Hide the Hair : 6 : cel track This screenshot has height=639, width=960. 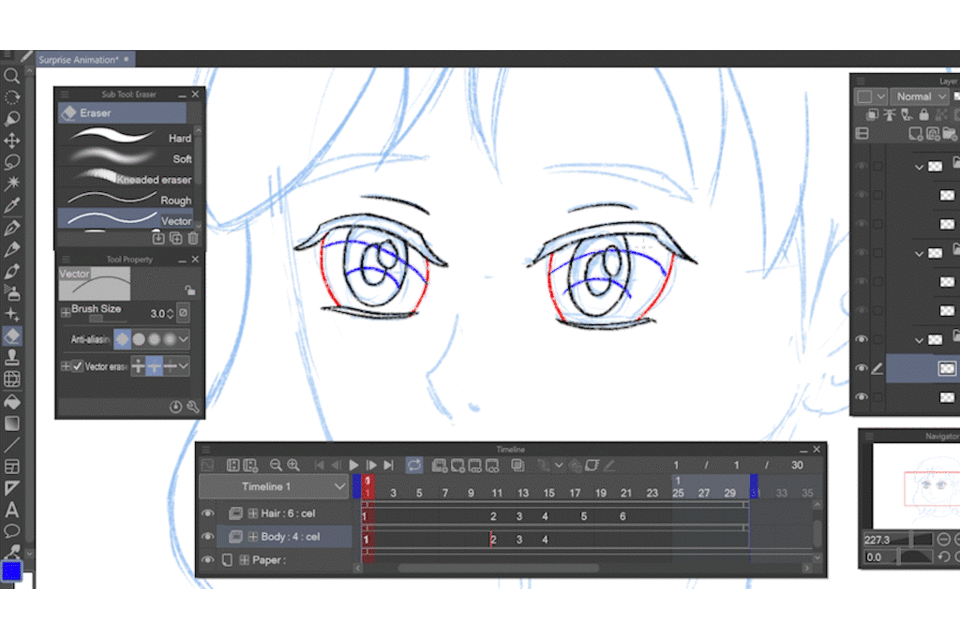coord(208,514)
